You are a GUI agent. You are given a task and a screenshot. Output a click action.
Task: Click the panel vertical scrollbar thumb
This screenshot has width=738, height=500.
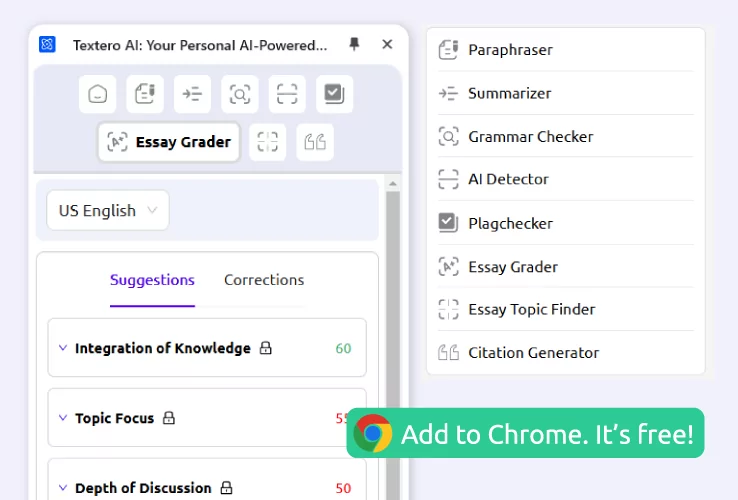tap(393, 345)
